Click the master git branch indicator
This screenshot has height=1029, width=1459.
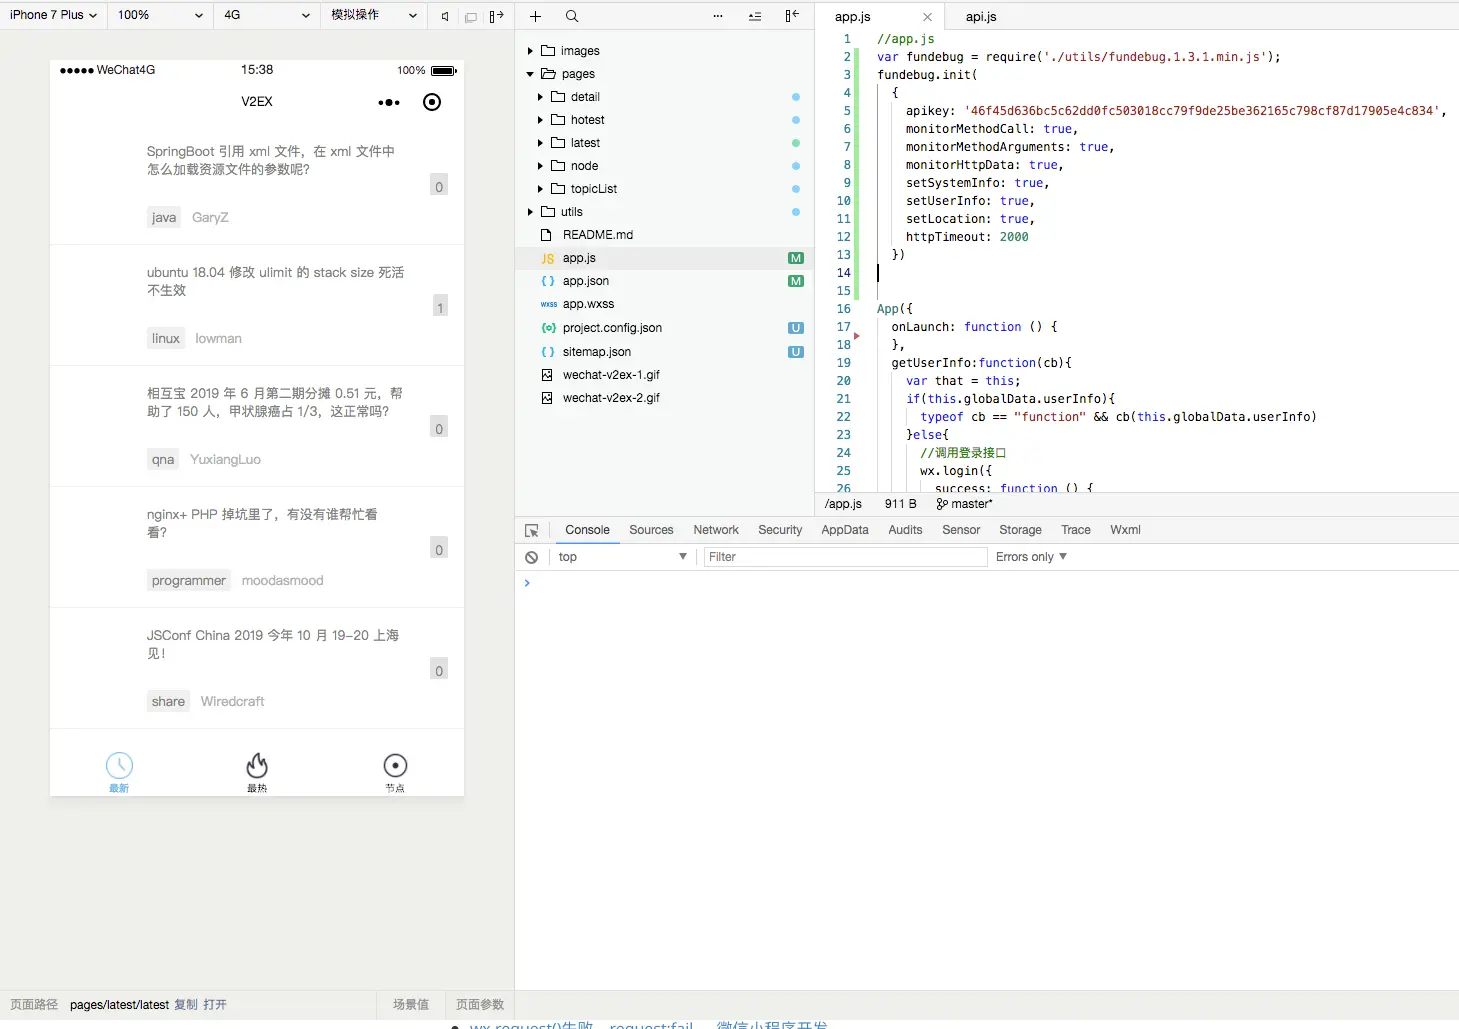coord(965,504)
